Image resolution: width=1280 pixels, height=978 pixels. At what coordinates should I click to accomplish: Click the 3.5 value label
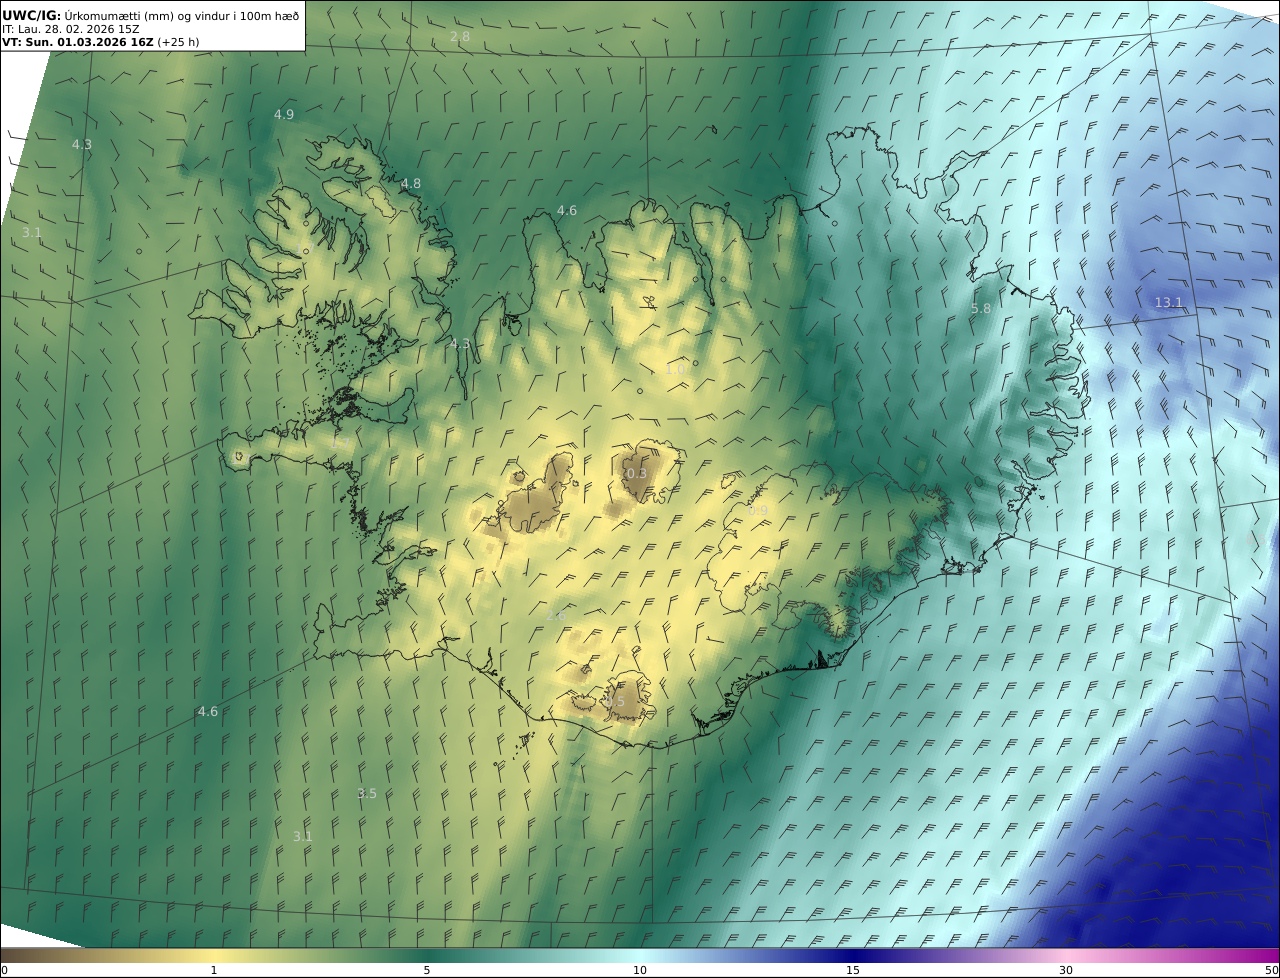coord(367,793)
